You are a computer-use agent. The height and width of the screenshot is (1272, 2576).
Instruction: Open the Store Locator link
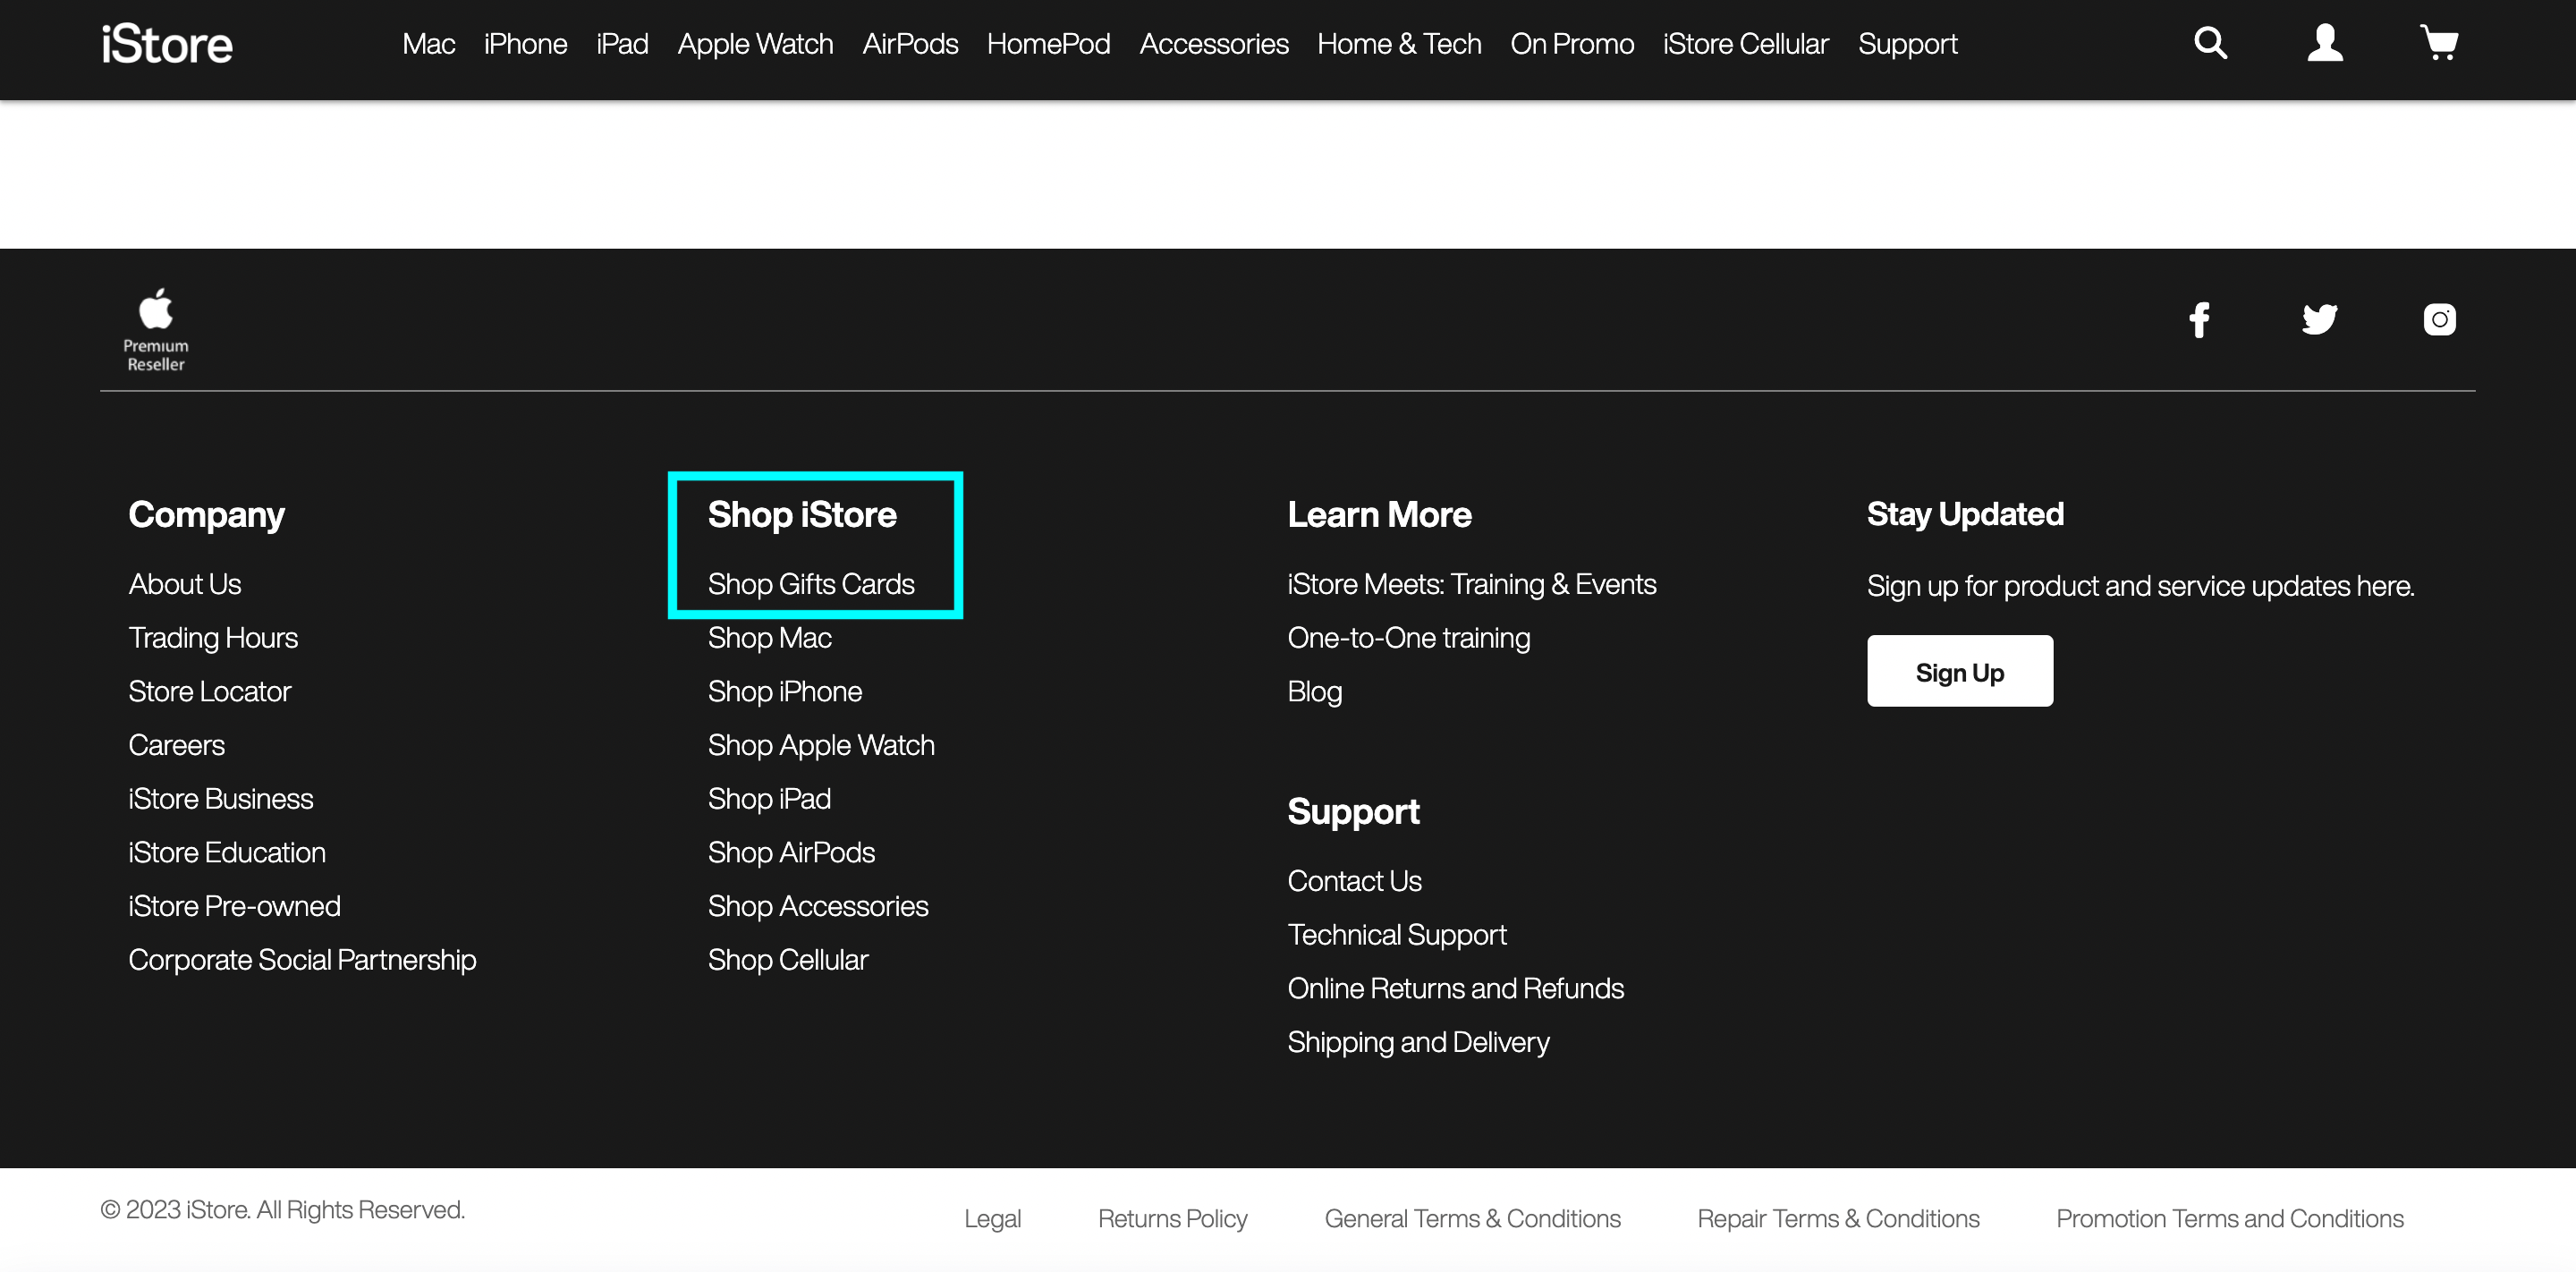(209, 692)
